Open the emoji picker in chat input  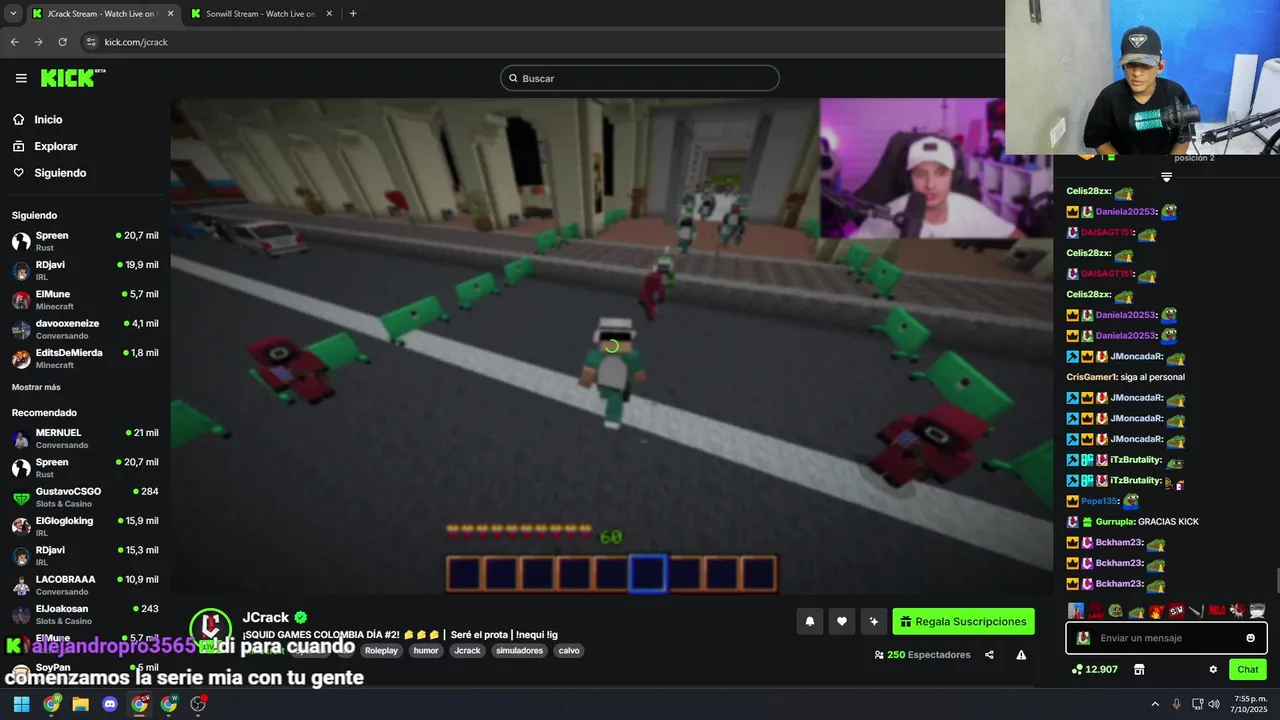point(1250,638)
